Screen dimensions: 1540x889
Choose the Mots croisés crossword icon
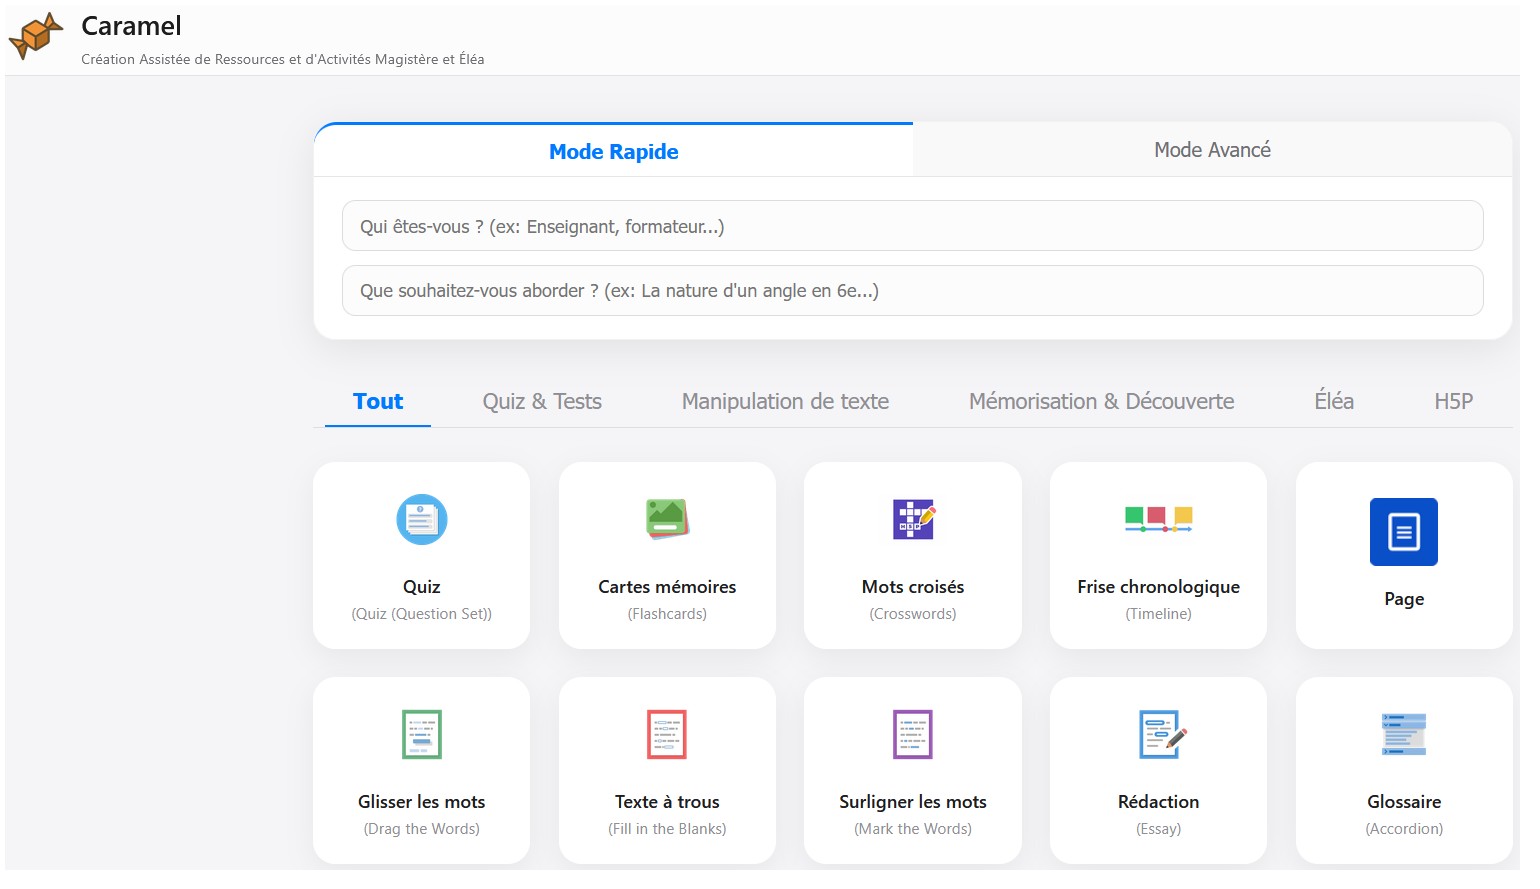click(x=913, y=520)
